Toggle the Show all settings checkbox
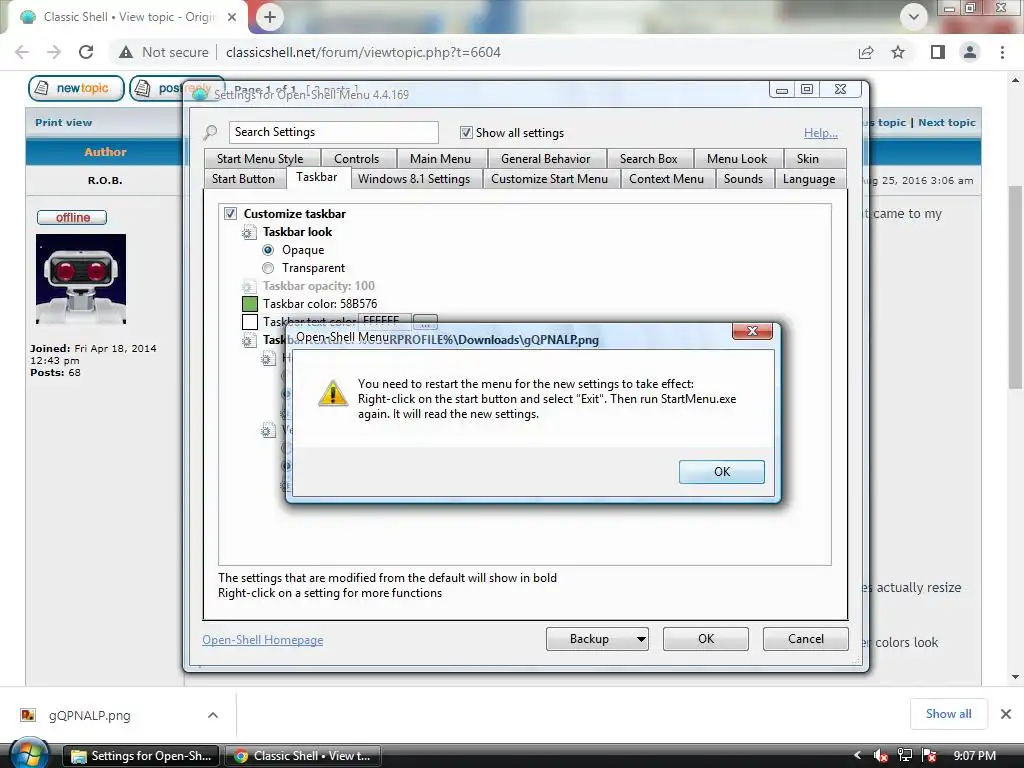This screenshot has width=1024, height=768. click(466, 133)
